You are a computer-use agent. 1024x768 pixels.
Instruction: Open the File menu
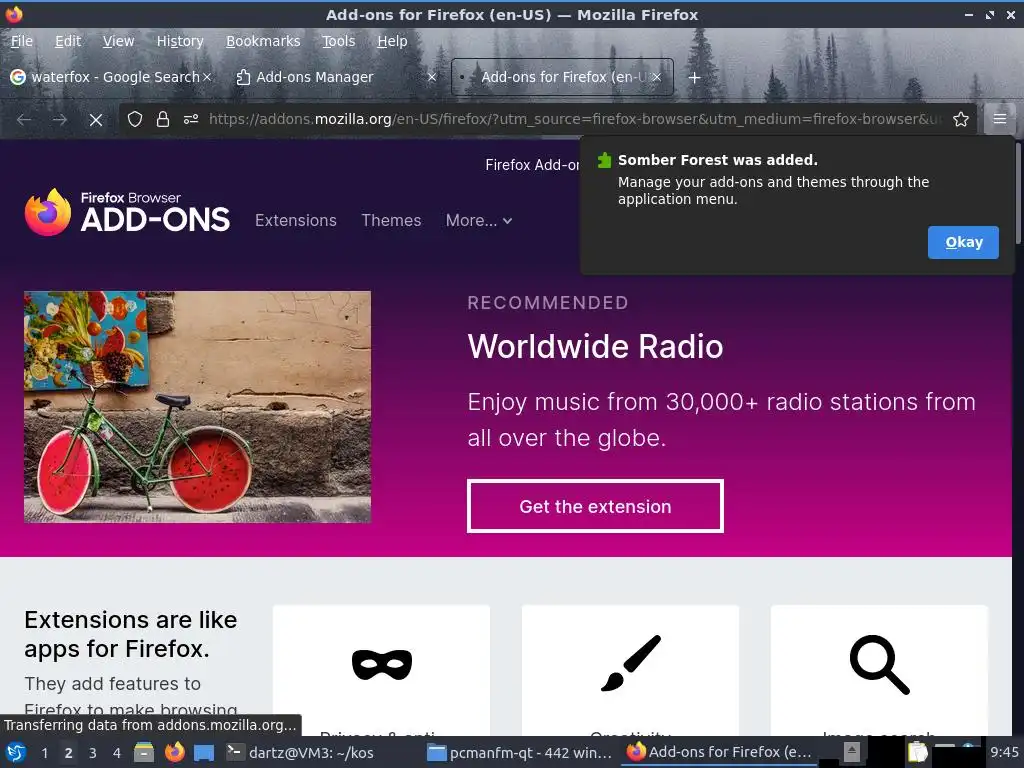(x=22, y=41)
